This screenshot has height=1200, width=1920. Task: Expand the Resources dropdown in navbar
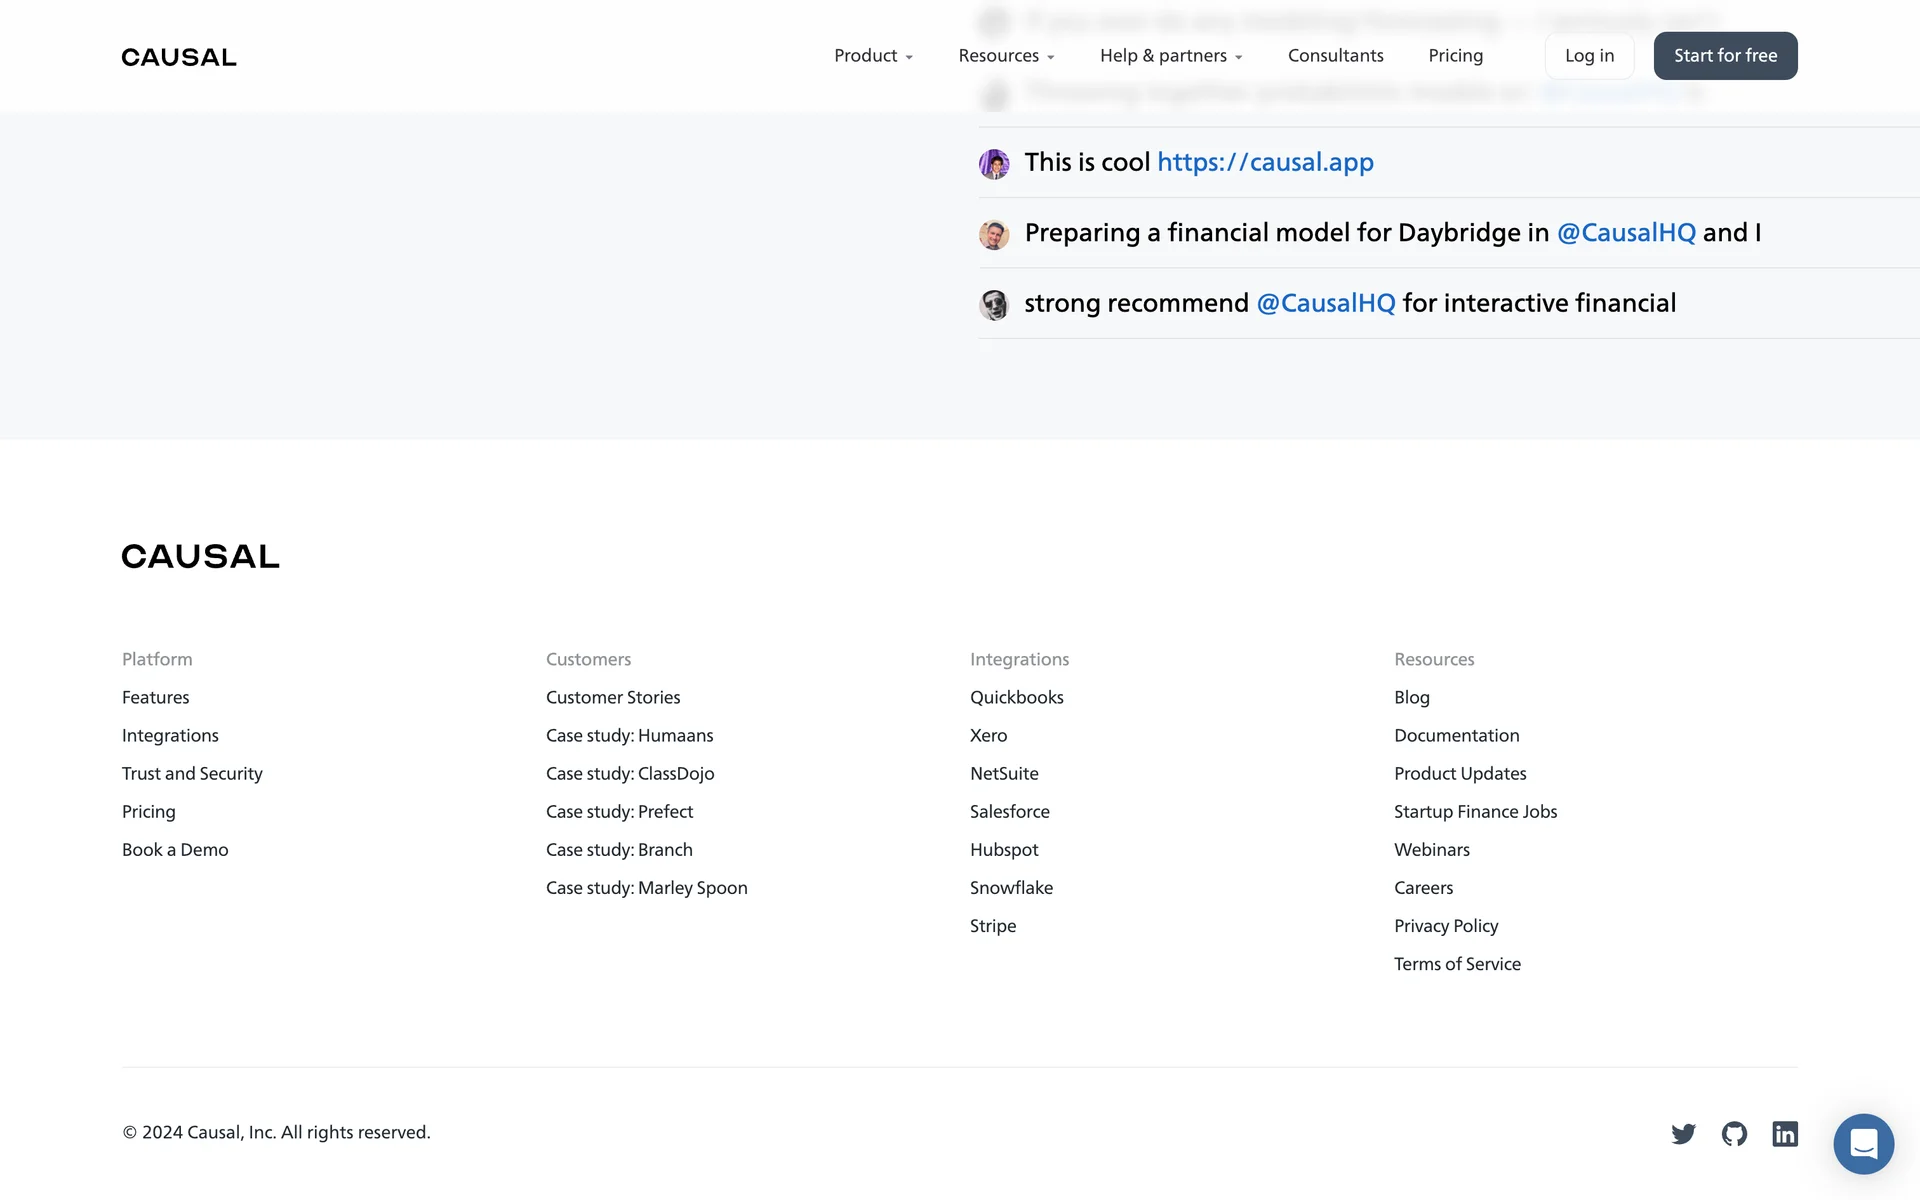point(1006,56)
